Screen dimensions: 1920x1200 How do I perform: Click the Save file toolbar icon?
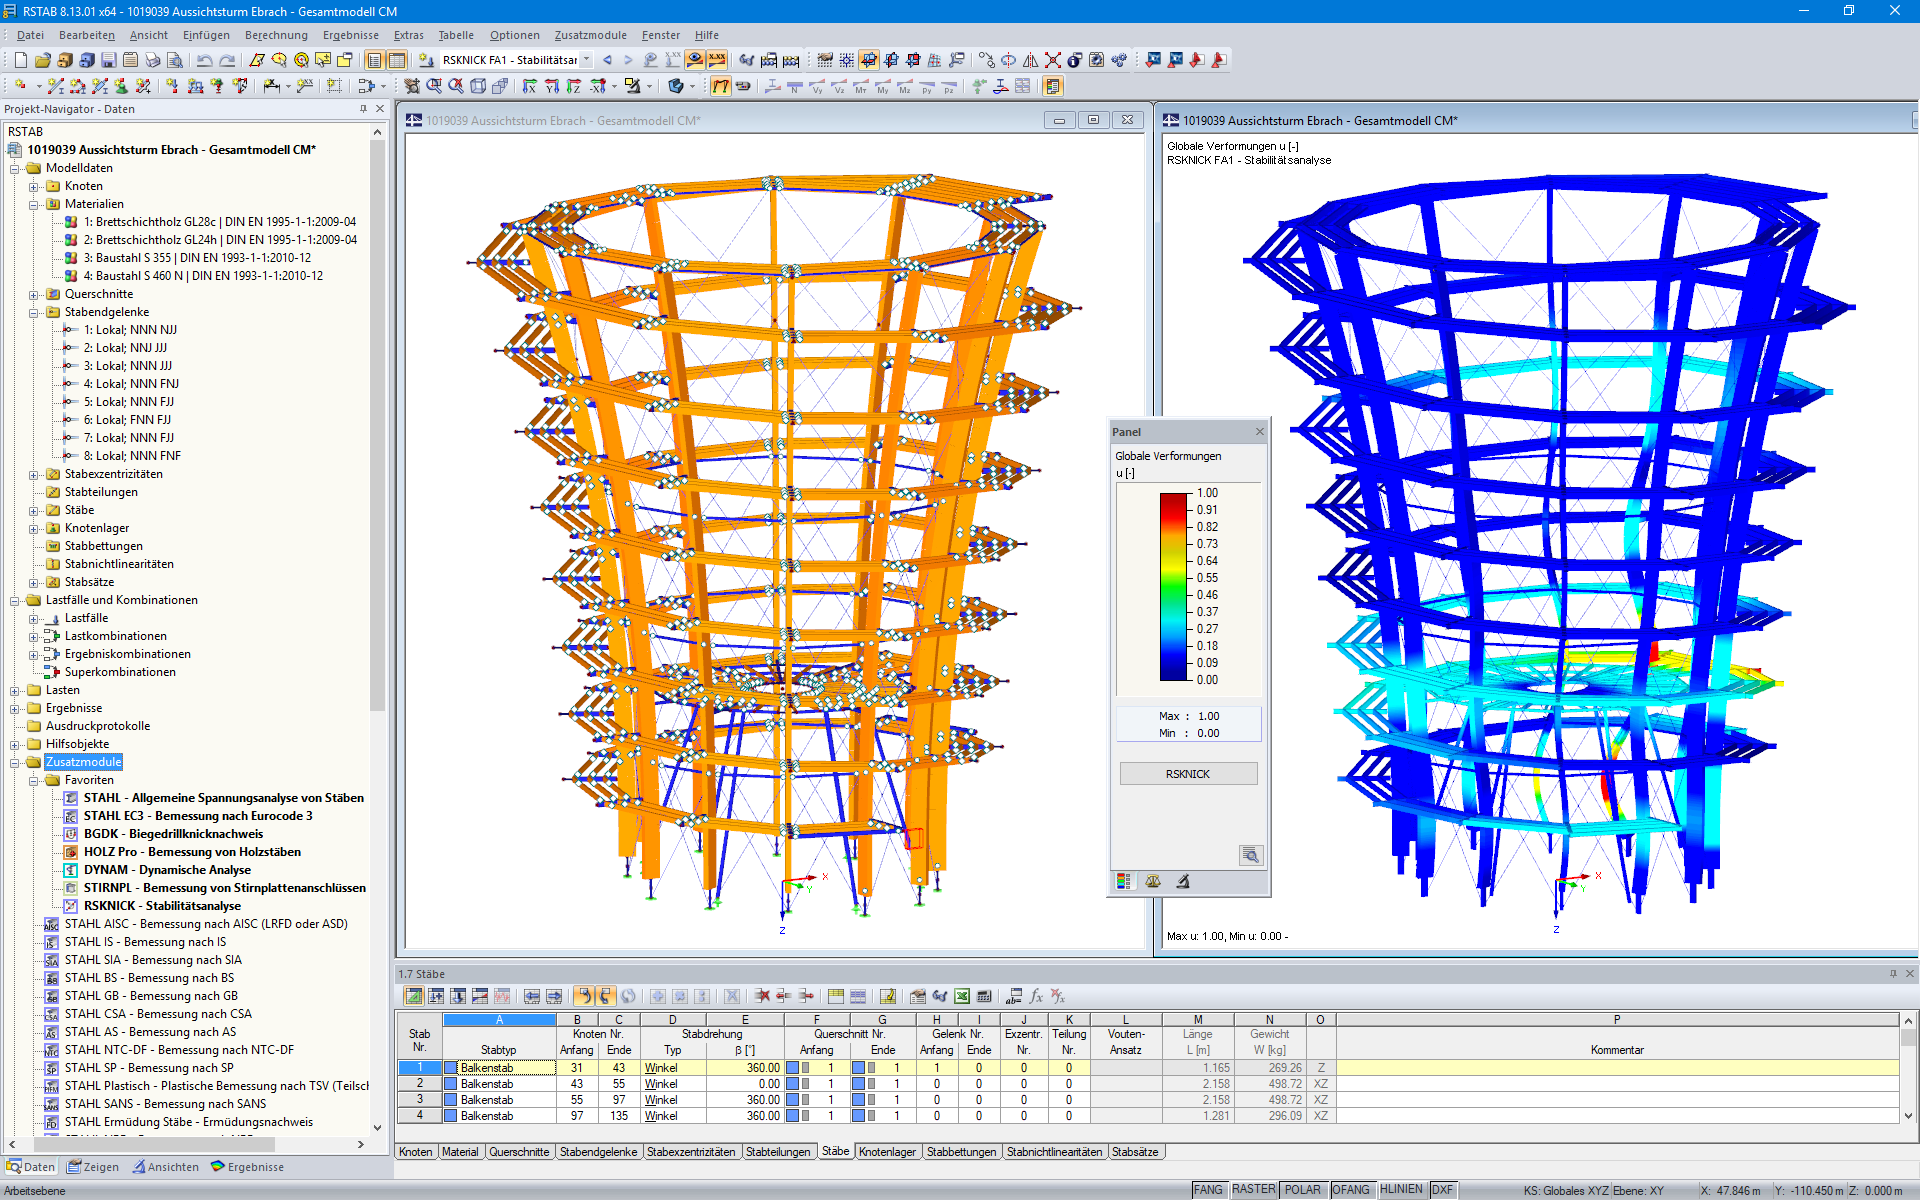pyautogui.click(x=108, y=60)
